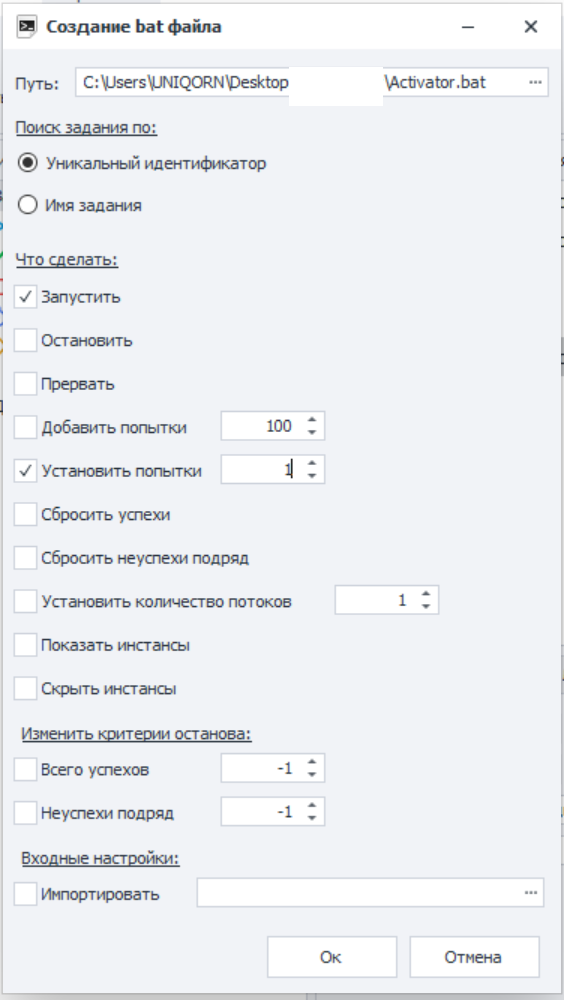Open the import file browse ellipsis button
This screenshot has width=564, height=1000.
[x=531, y=893]
